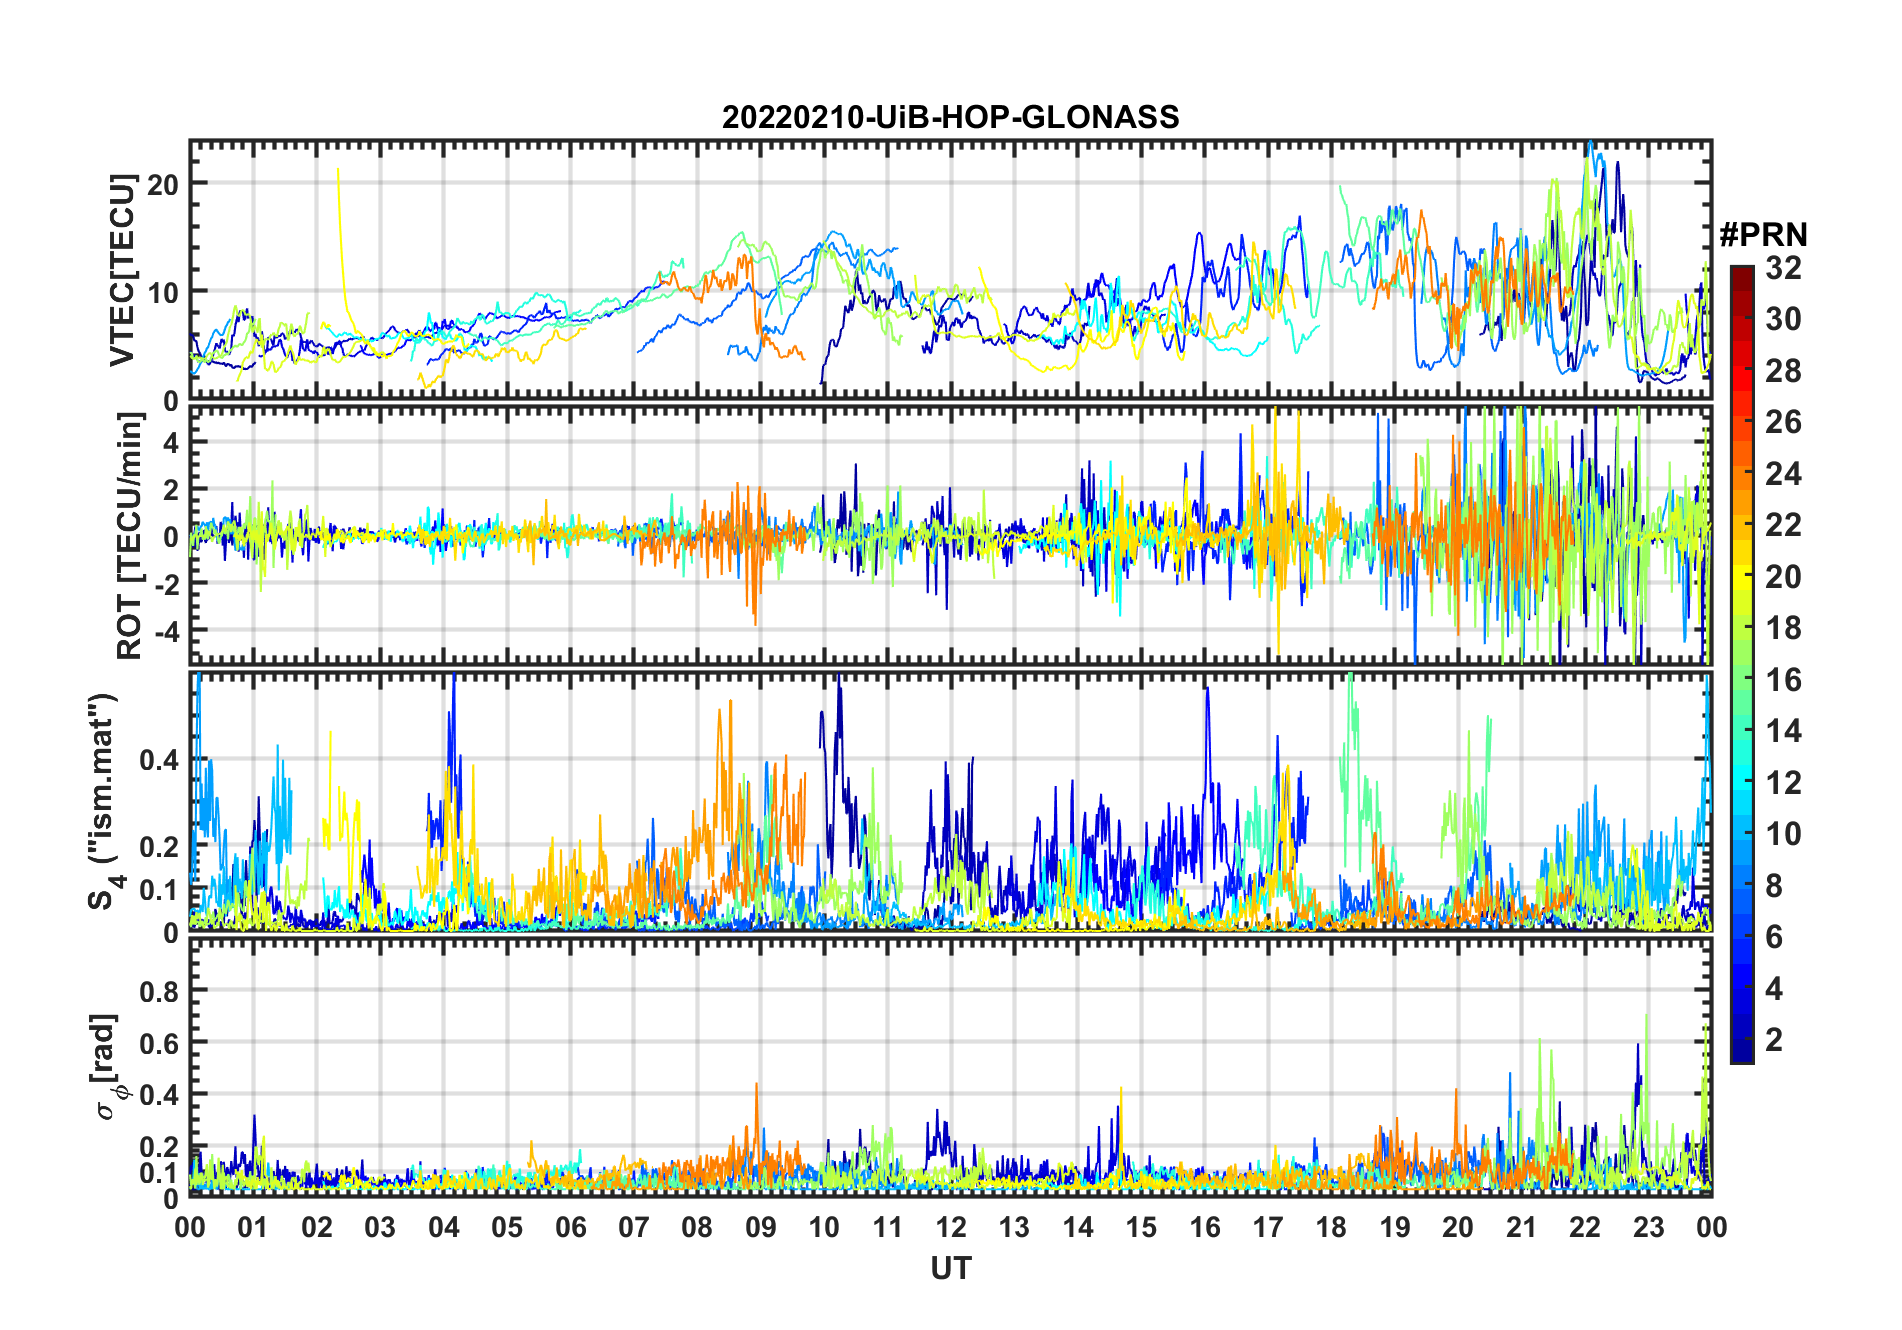The height and width of the screenshot is (1330, 1902).
Task: Click sigma phi tick label 0.8
Action: click(160, 991)
